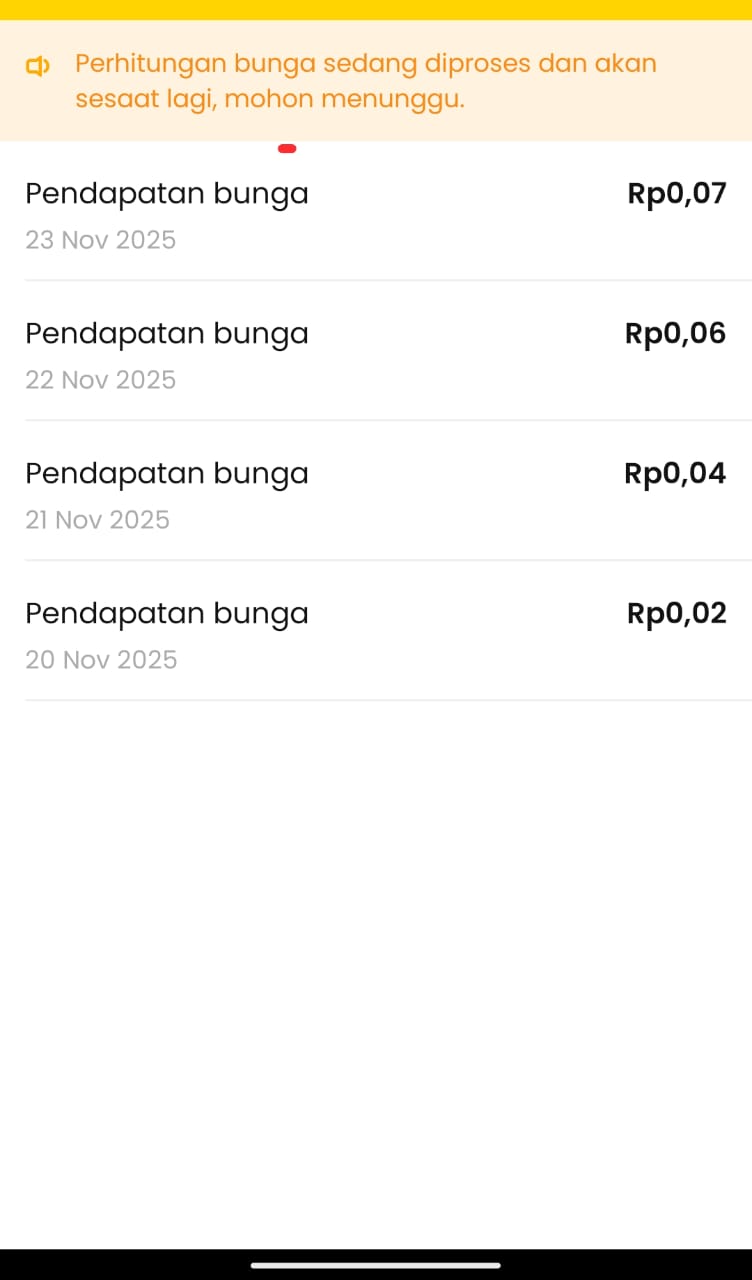The image size is (752, 1280).
Task: Select the Rp0,02 interest amount
Action: pos(676,613)
